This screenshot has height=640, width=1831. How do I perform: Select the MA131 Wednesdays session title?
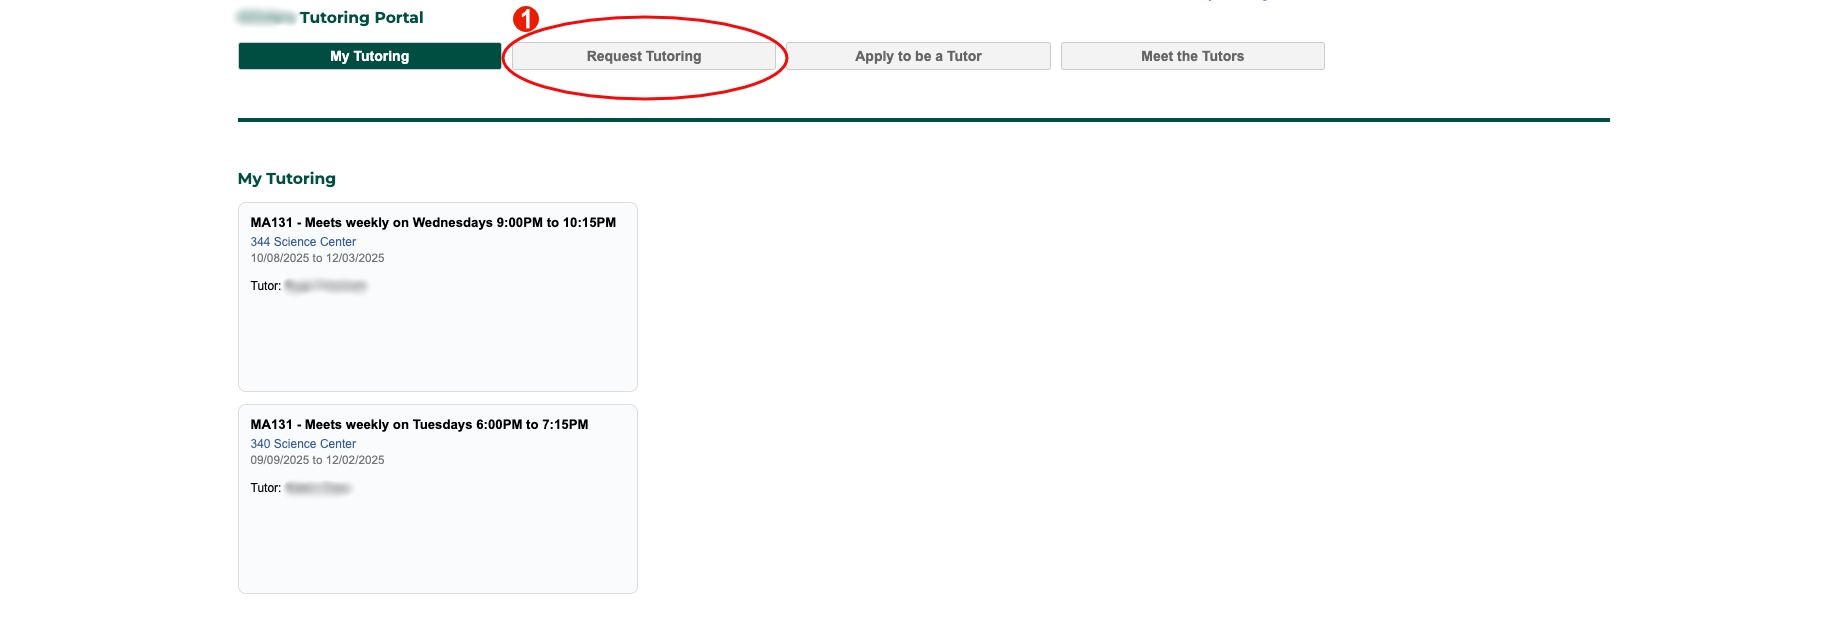[x=433, y=223]
